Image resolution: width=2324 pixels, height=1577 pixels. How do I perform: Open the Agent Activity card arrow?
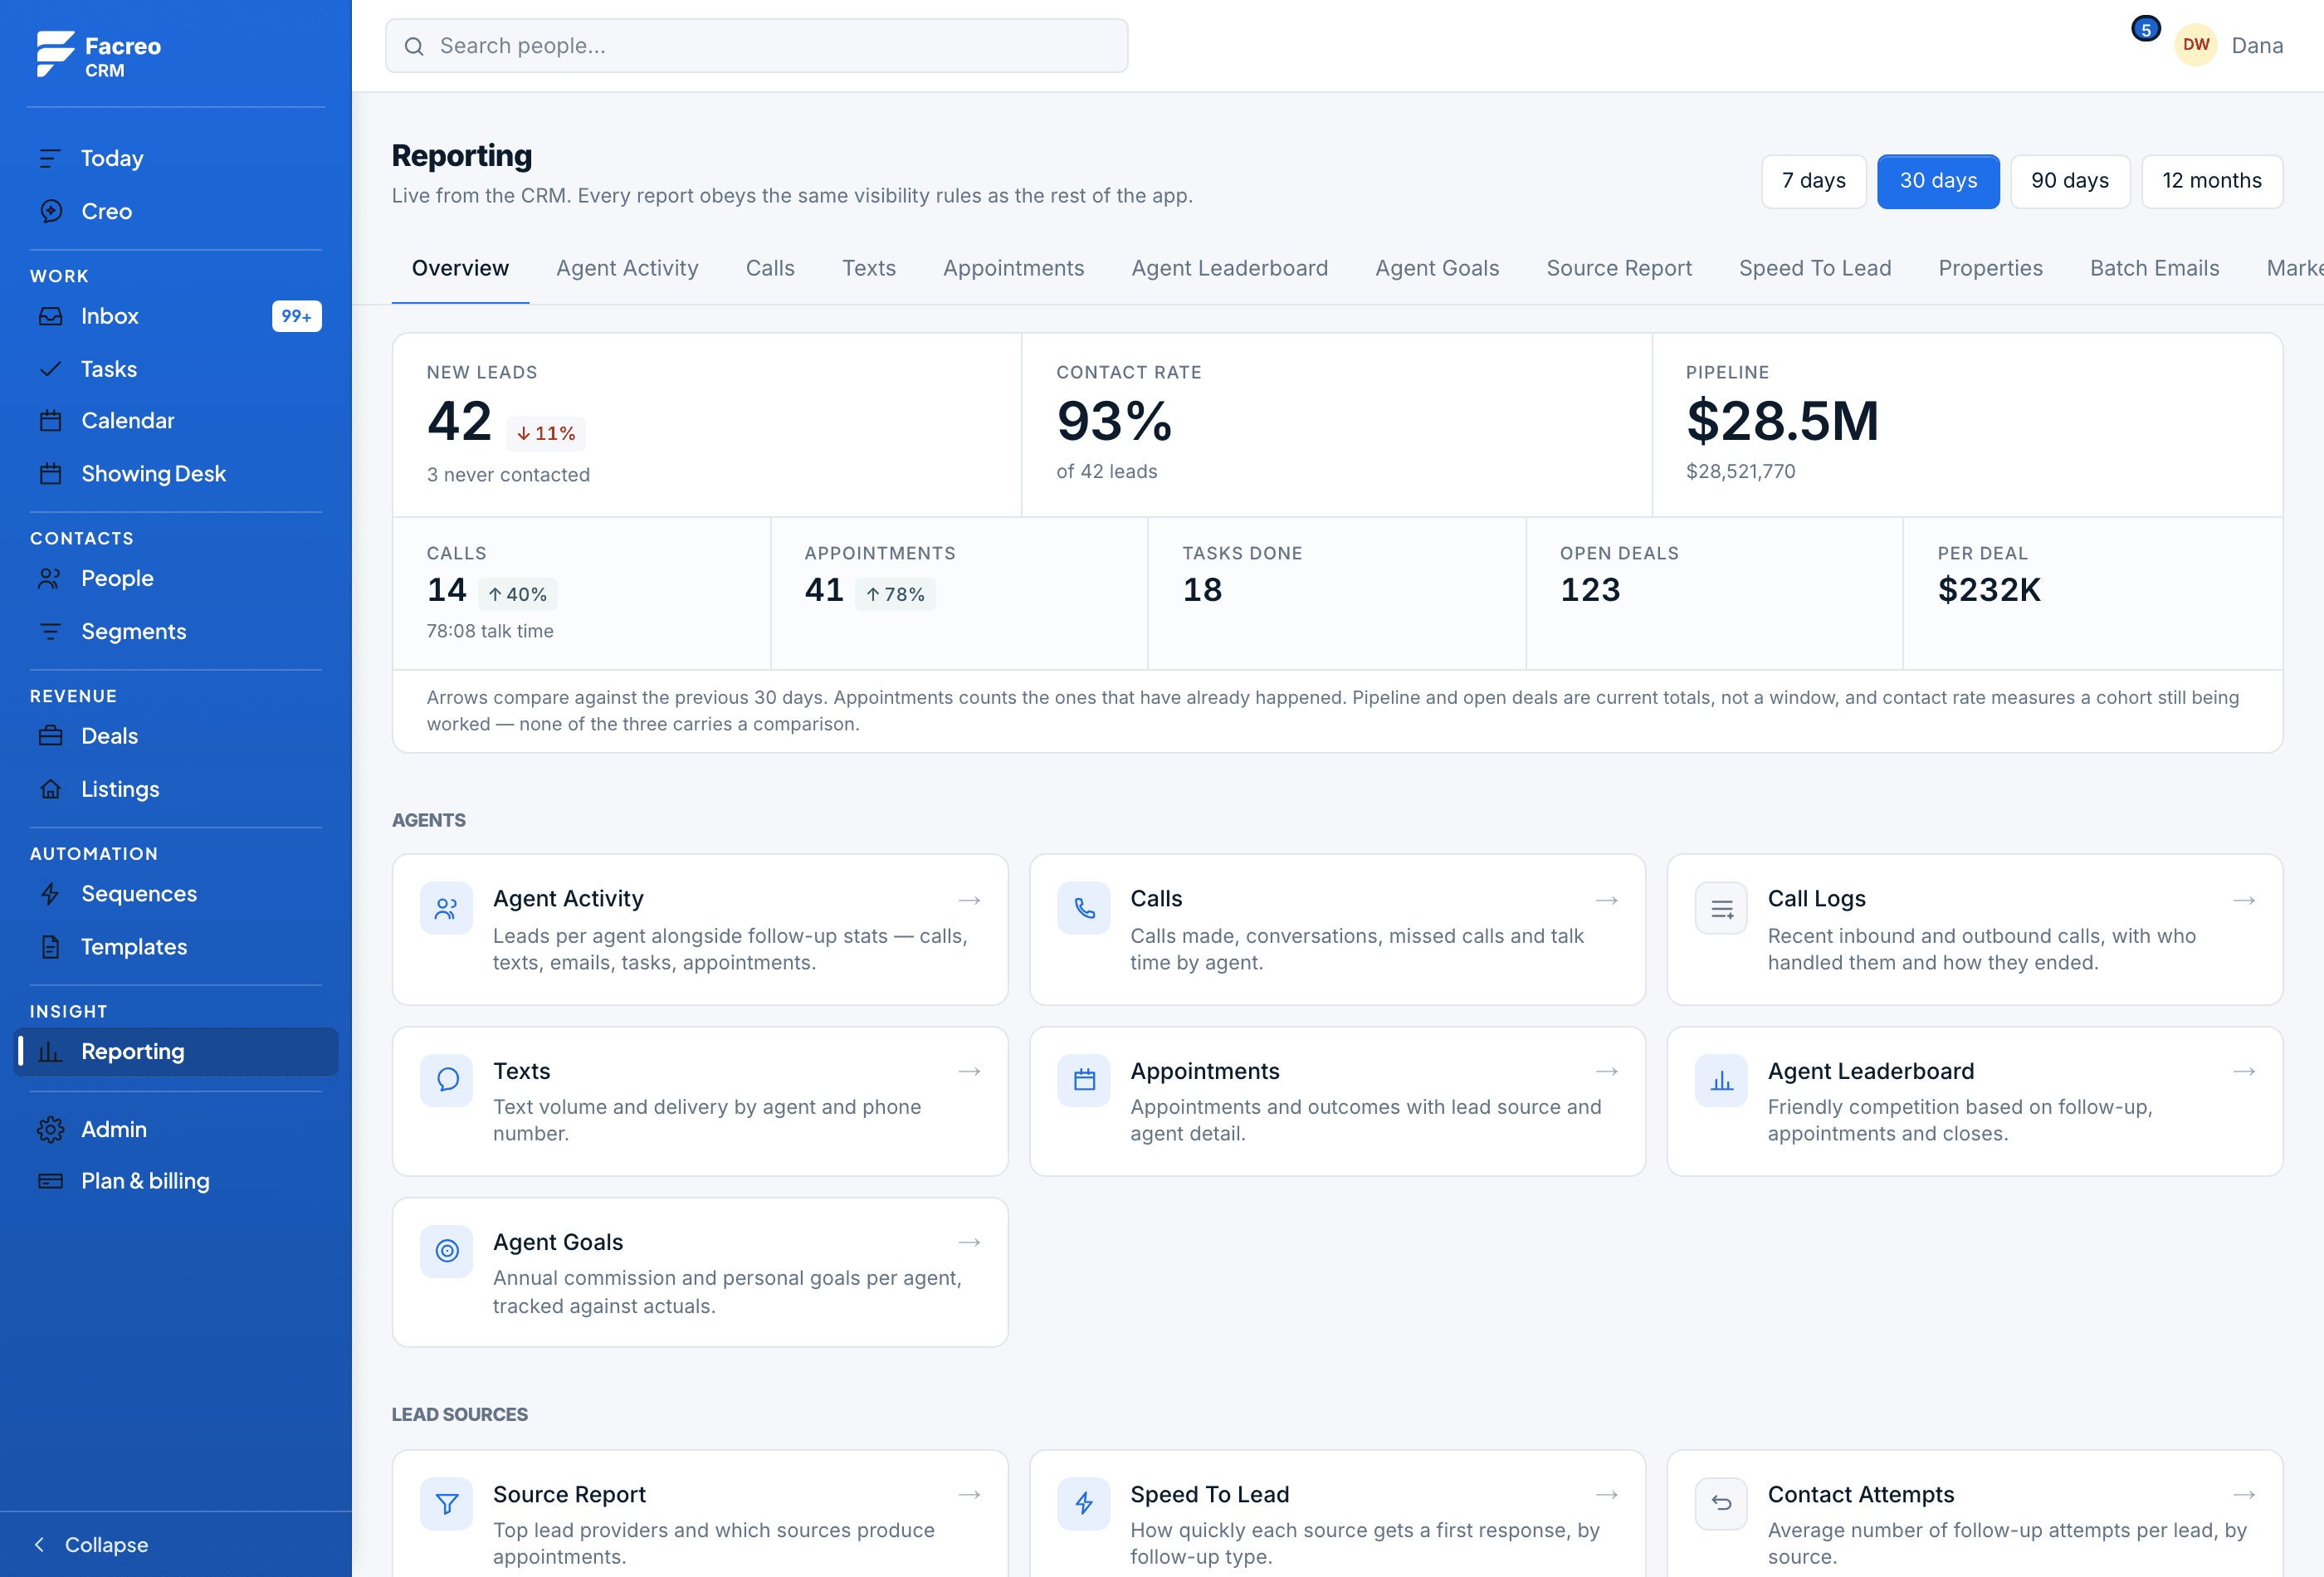969,900
